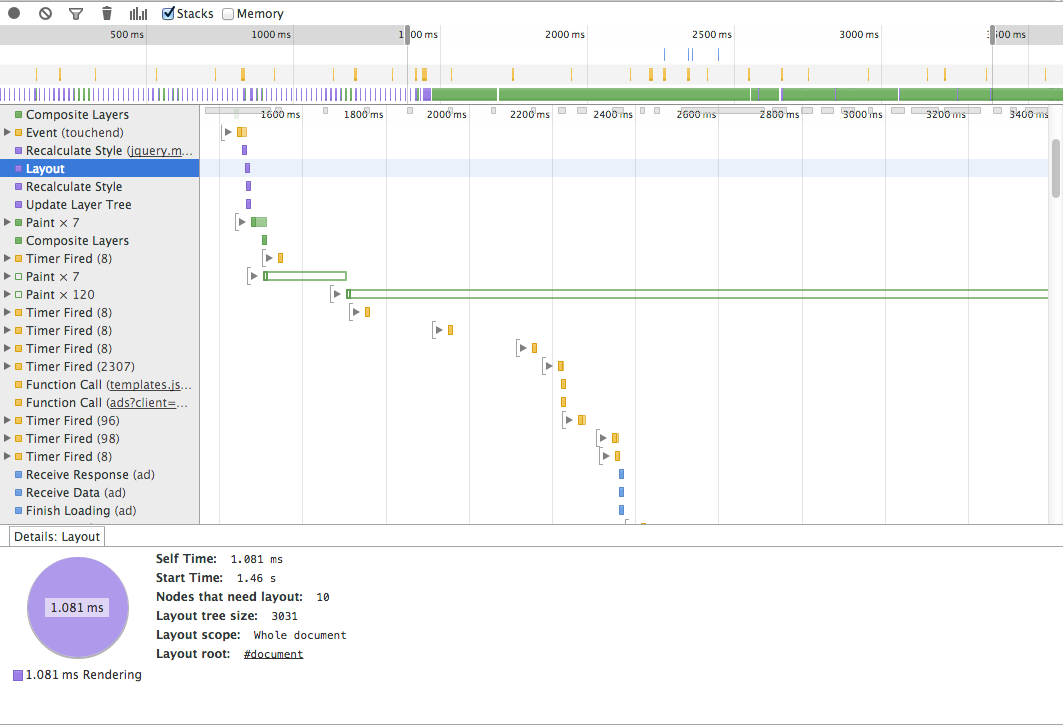
Task: Click the vertical scrollbar of records panel
Action: click(1056, 168)
